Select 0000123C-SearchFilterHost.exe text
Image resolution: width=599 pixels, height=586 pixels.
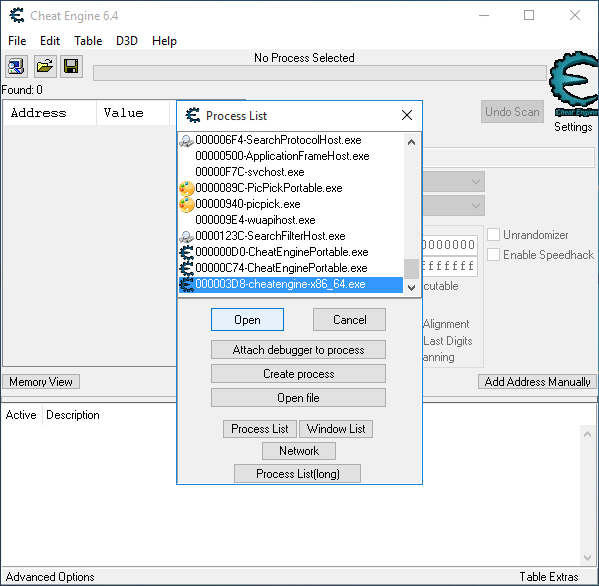270,236
